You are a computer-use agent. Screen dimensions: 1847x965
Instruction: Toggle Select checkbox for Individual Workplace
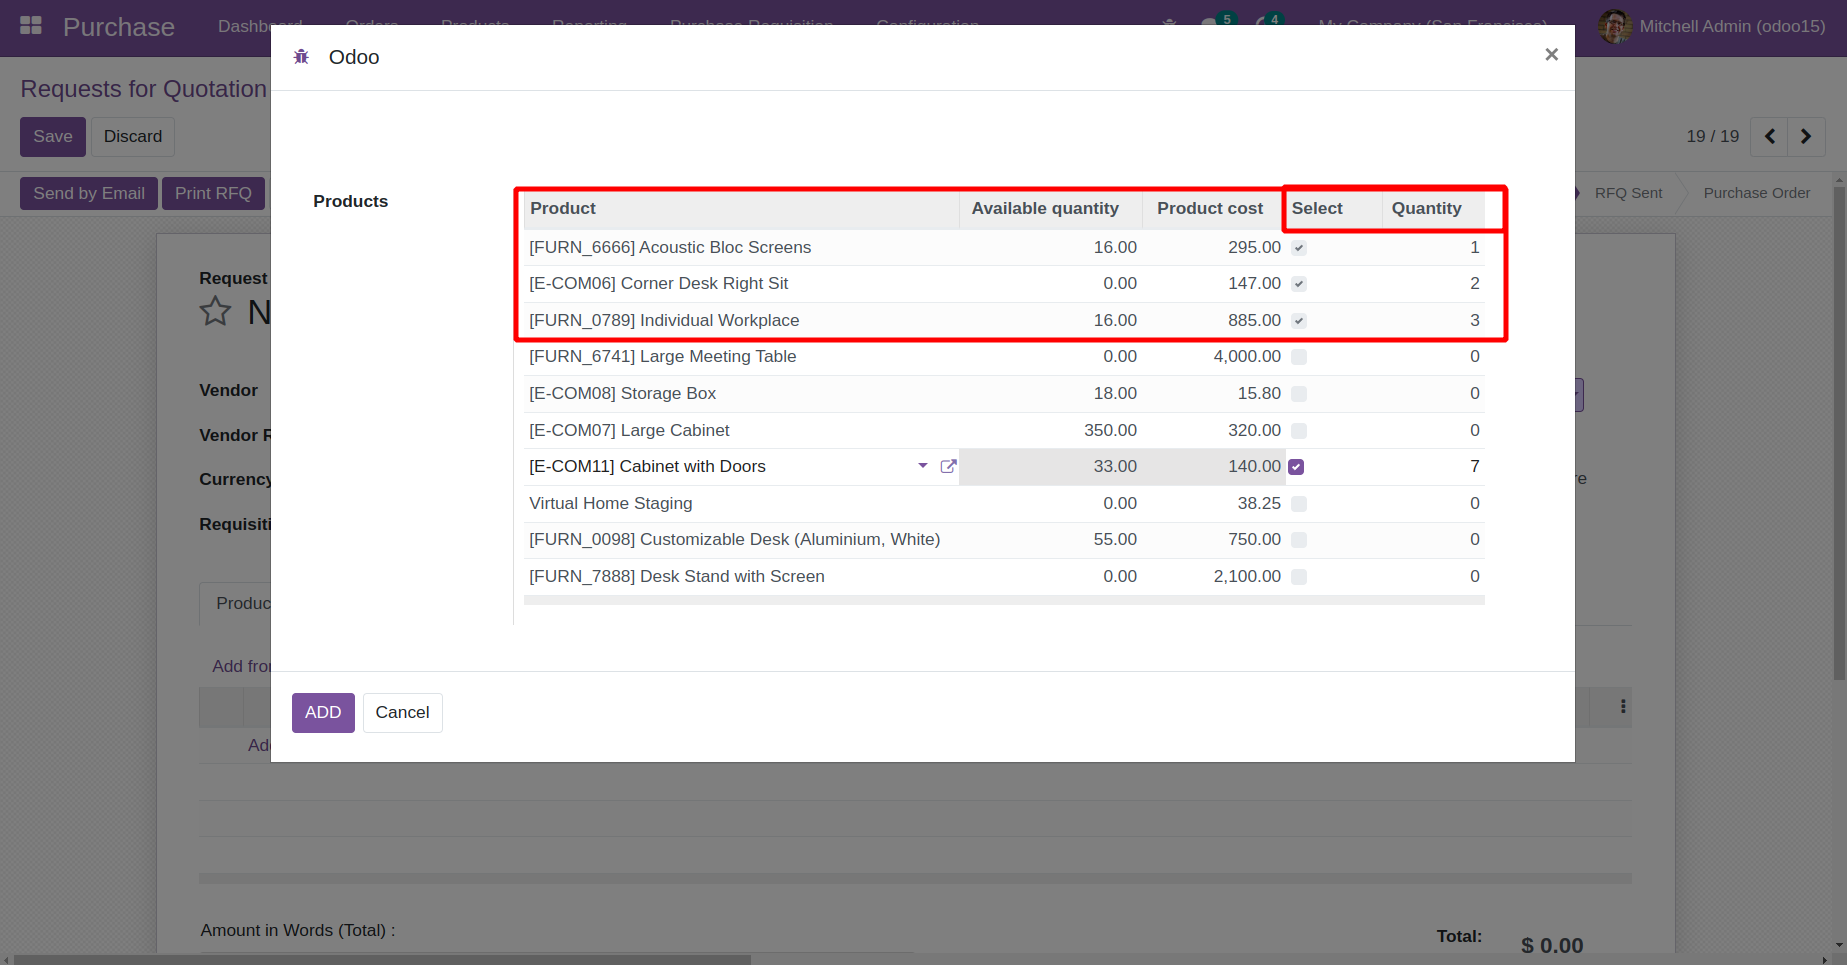(x=1298, y=321)
